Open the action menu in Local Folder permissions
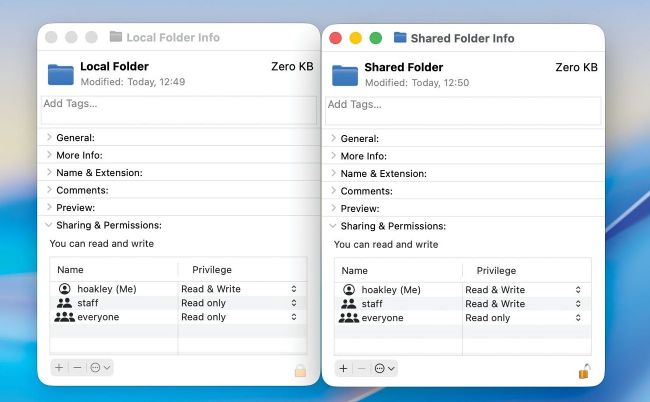The height and width of the screenshot is (402, 650). click(x=100, y=367)
